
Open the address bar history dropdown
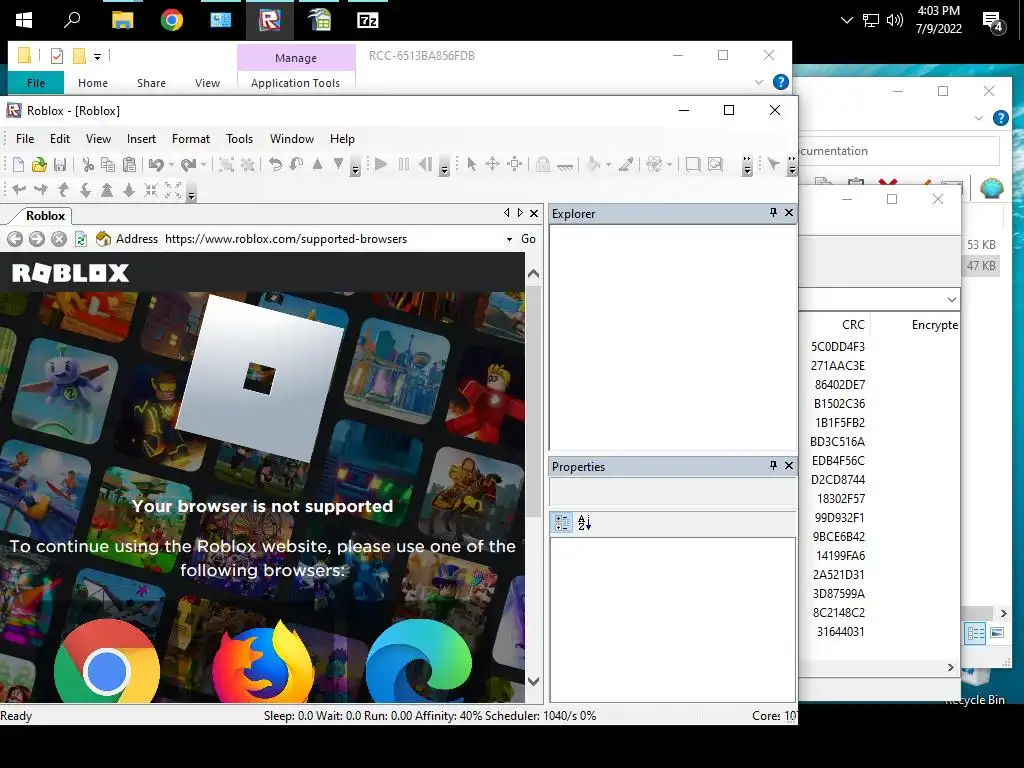point(509,239)
